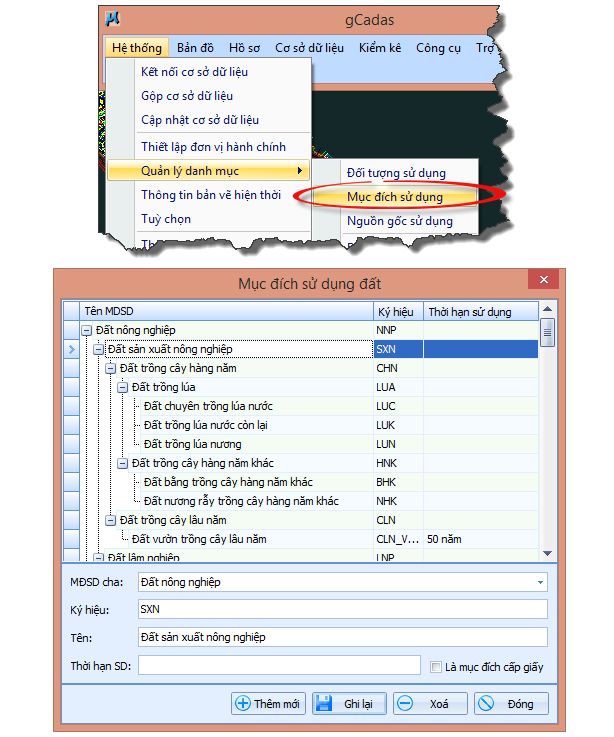This screenshot has width=614, height=737.
Task: Collapse the Đất nông nghiệp tree node
Action: [x=88, y=330]
